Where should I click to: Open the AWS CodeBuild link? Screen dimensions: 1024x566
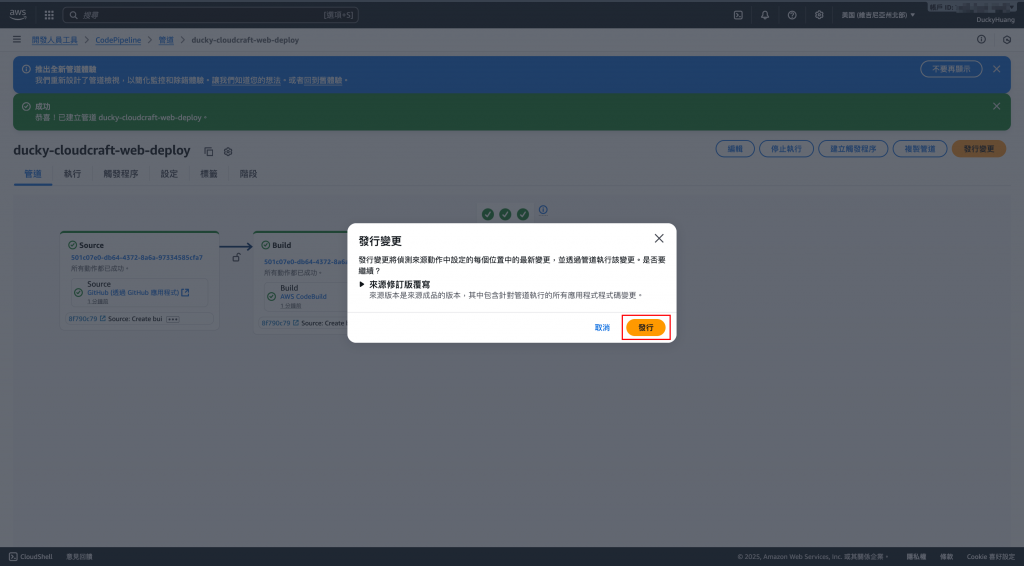(304, 296)
